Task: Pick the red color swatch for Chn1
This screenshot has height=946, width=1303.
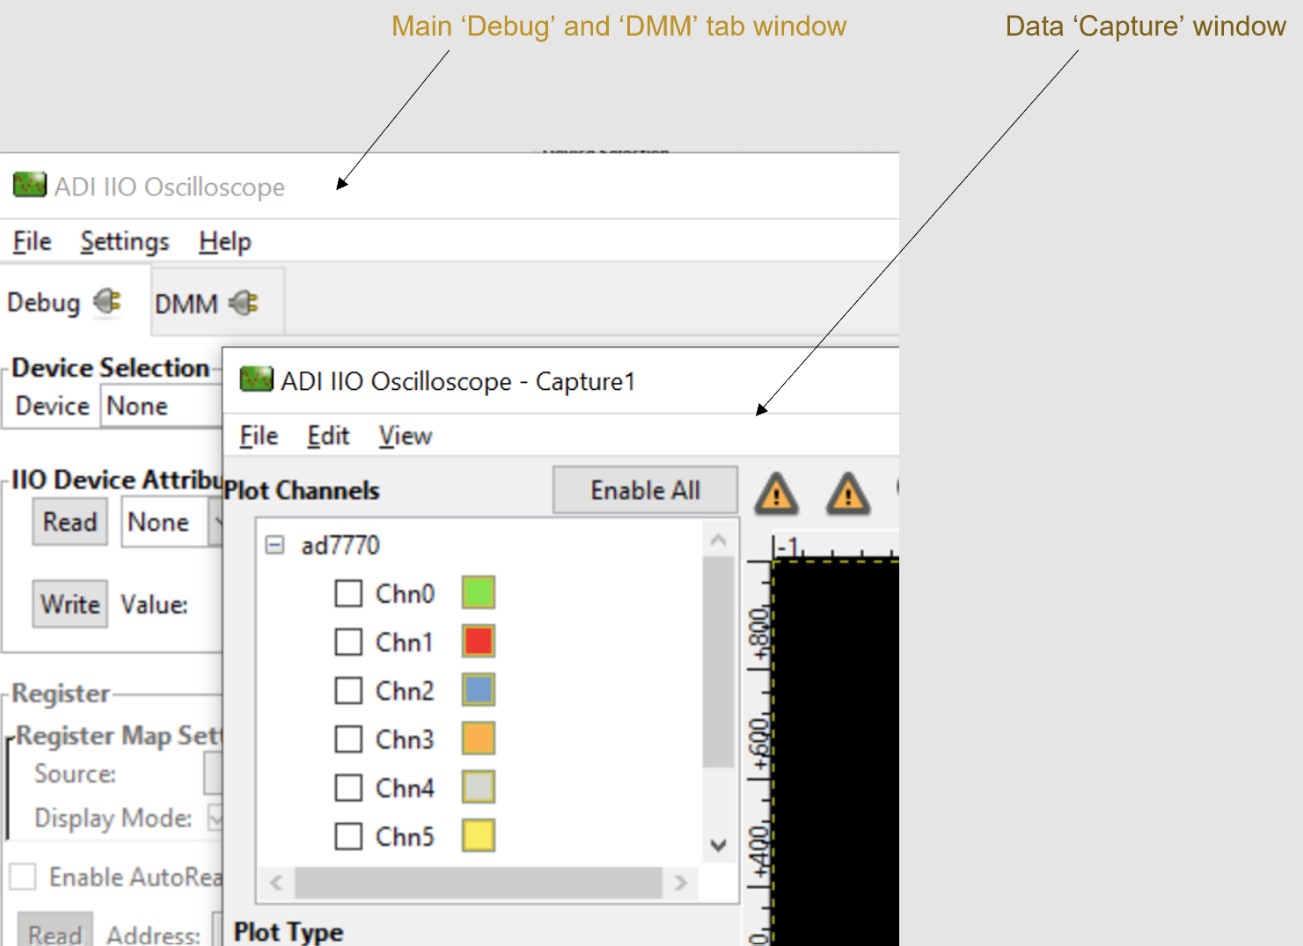Action: 478,641
